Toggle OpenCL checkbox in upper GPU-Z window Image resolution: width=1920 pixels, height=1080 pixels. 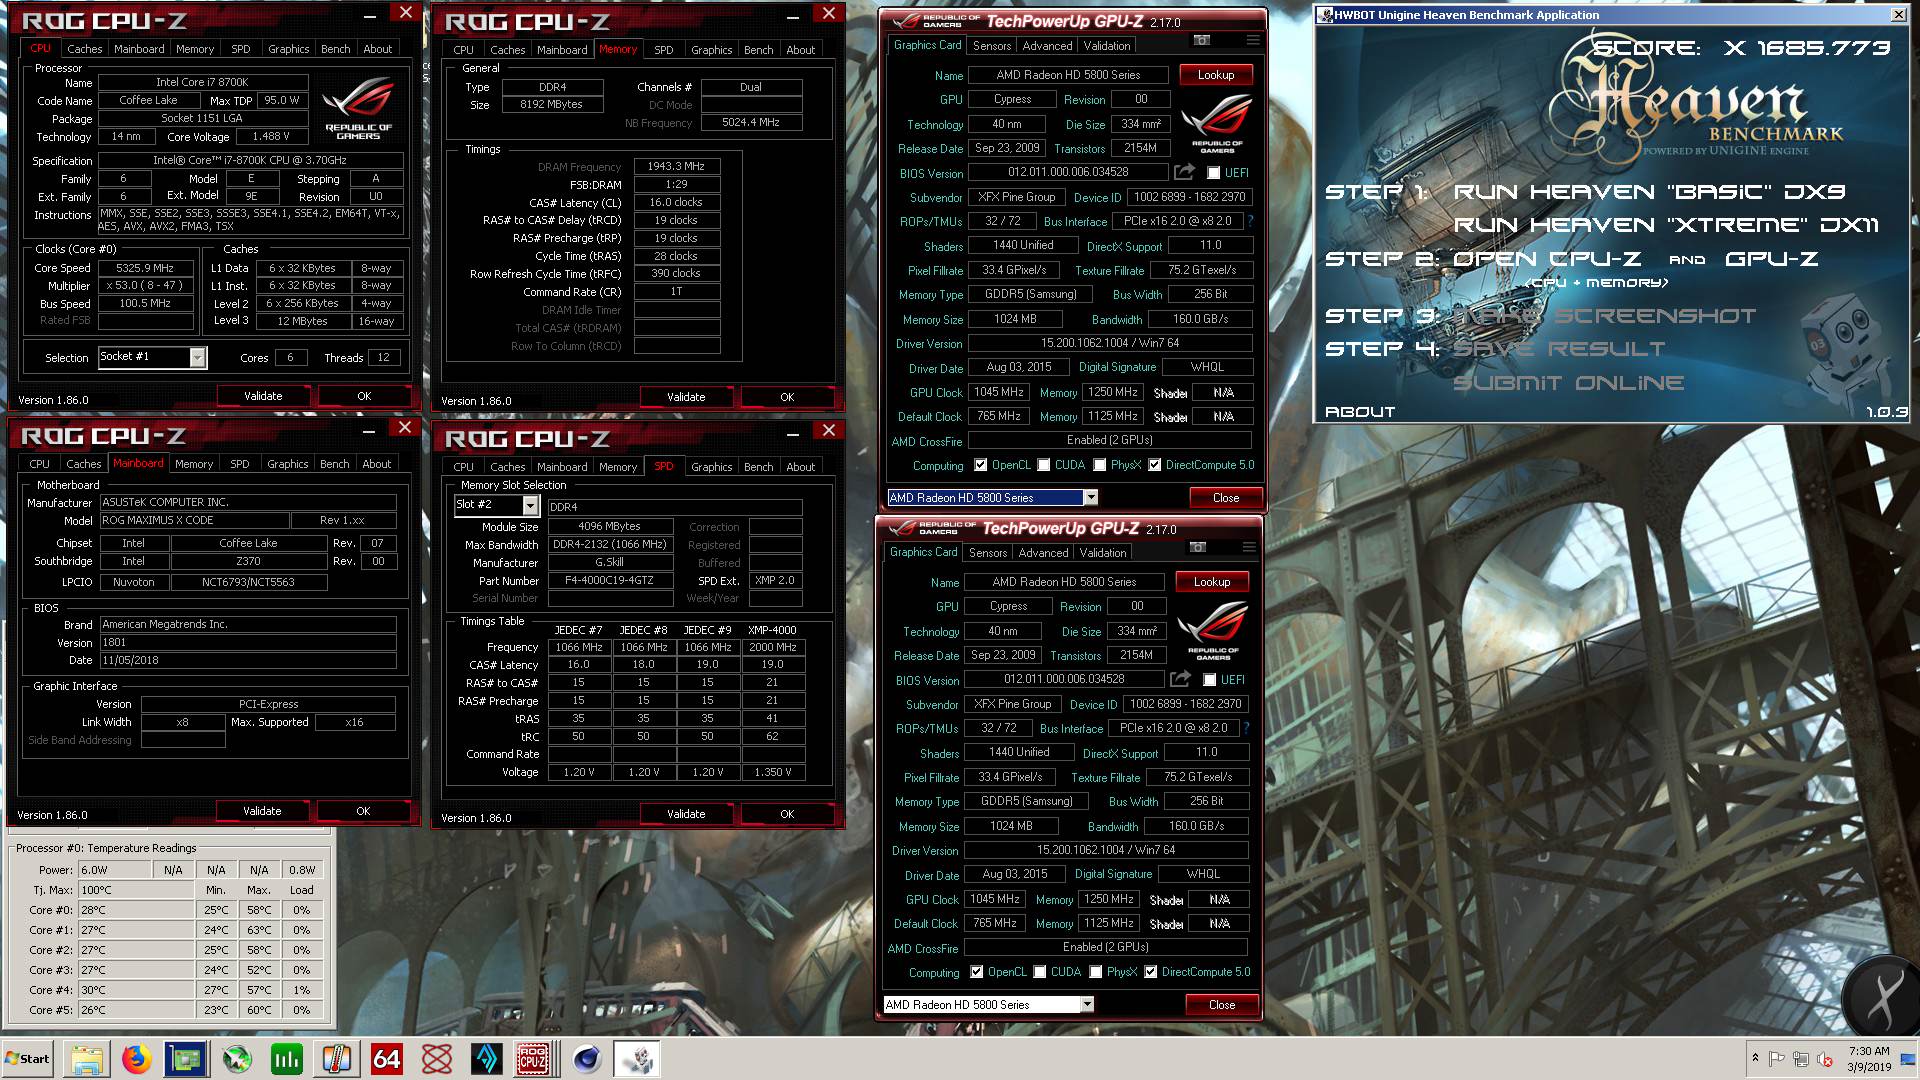coord(981,465)
